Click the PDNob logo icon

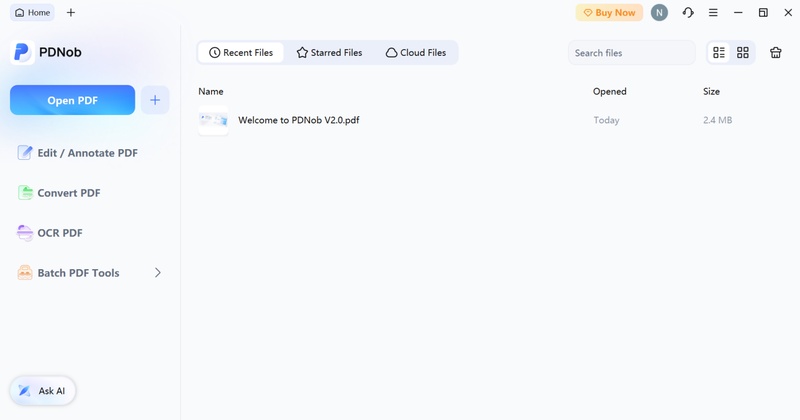pyautogui.click(x=22, y=52)
